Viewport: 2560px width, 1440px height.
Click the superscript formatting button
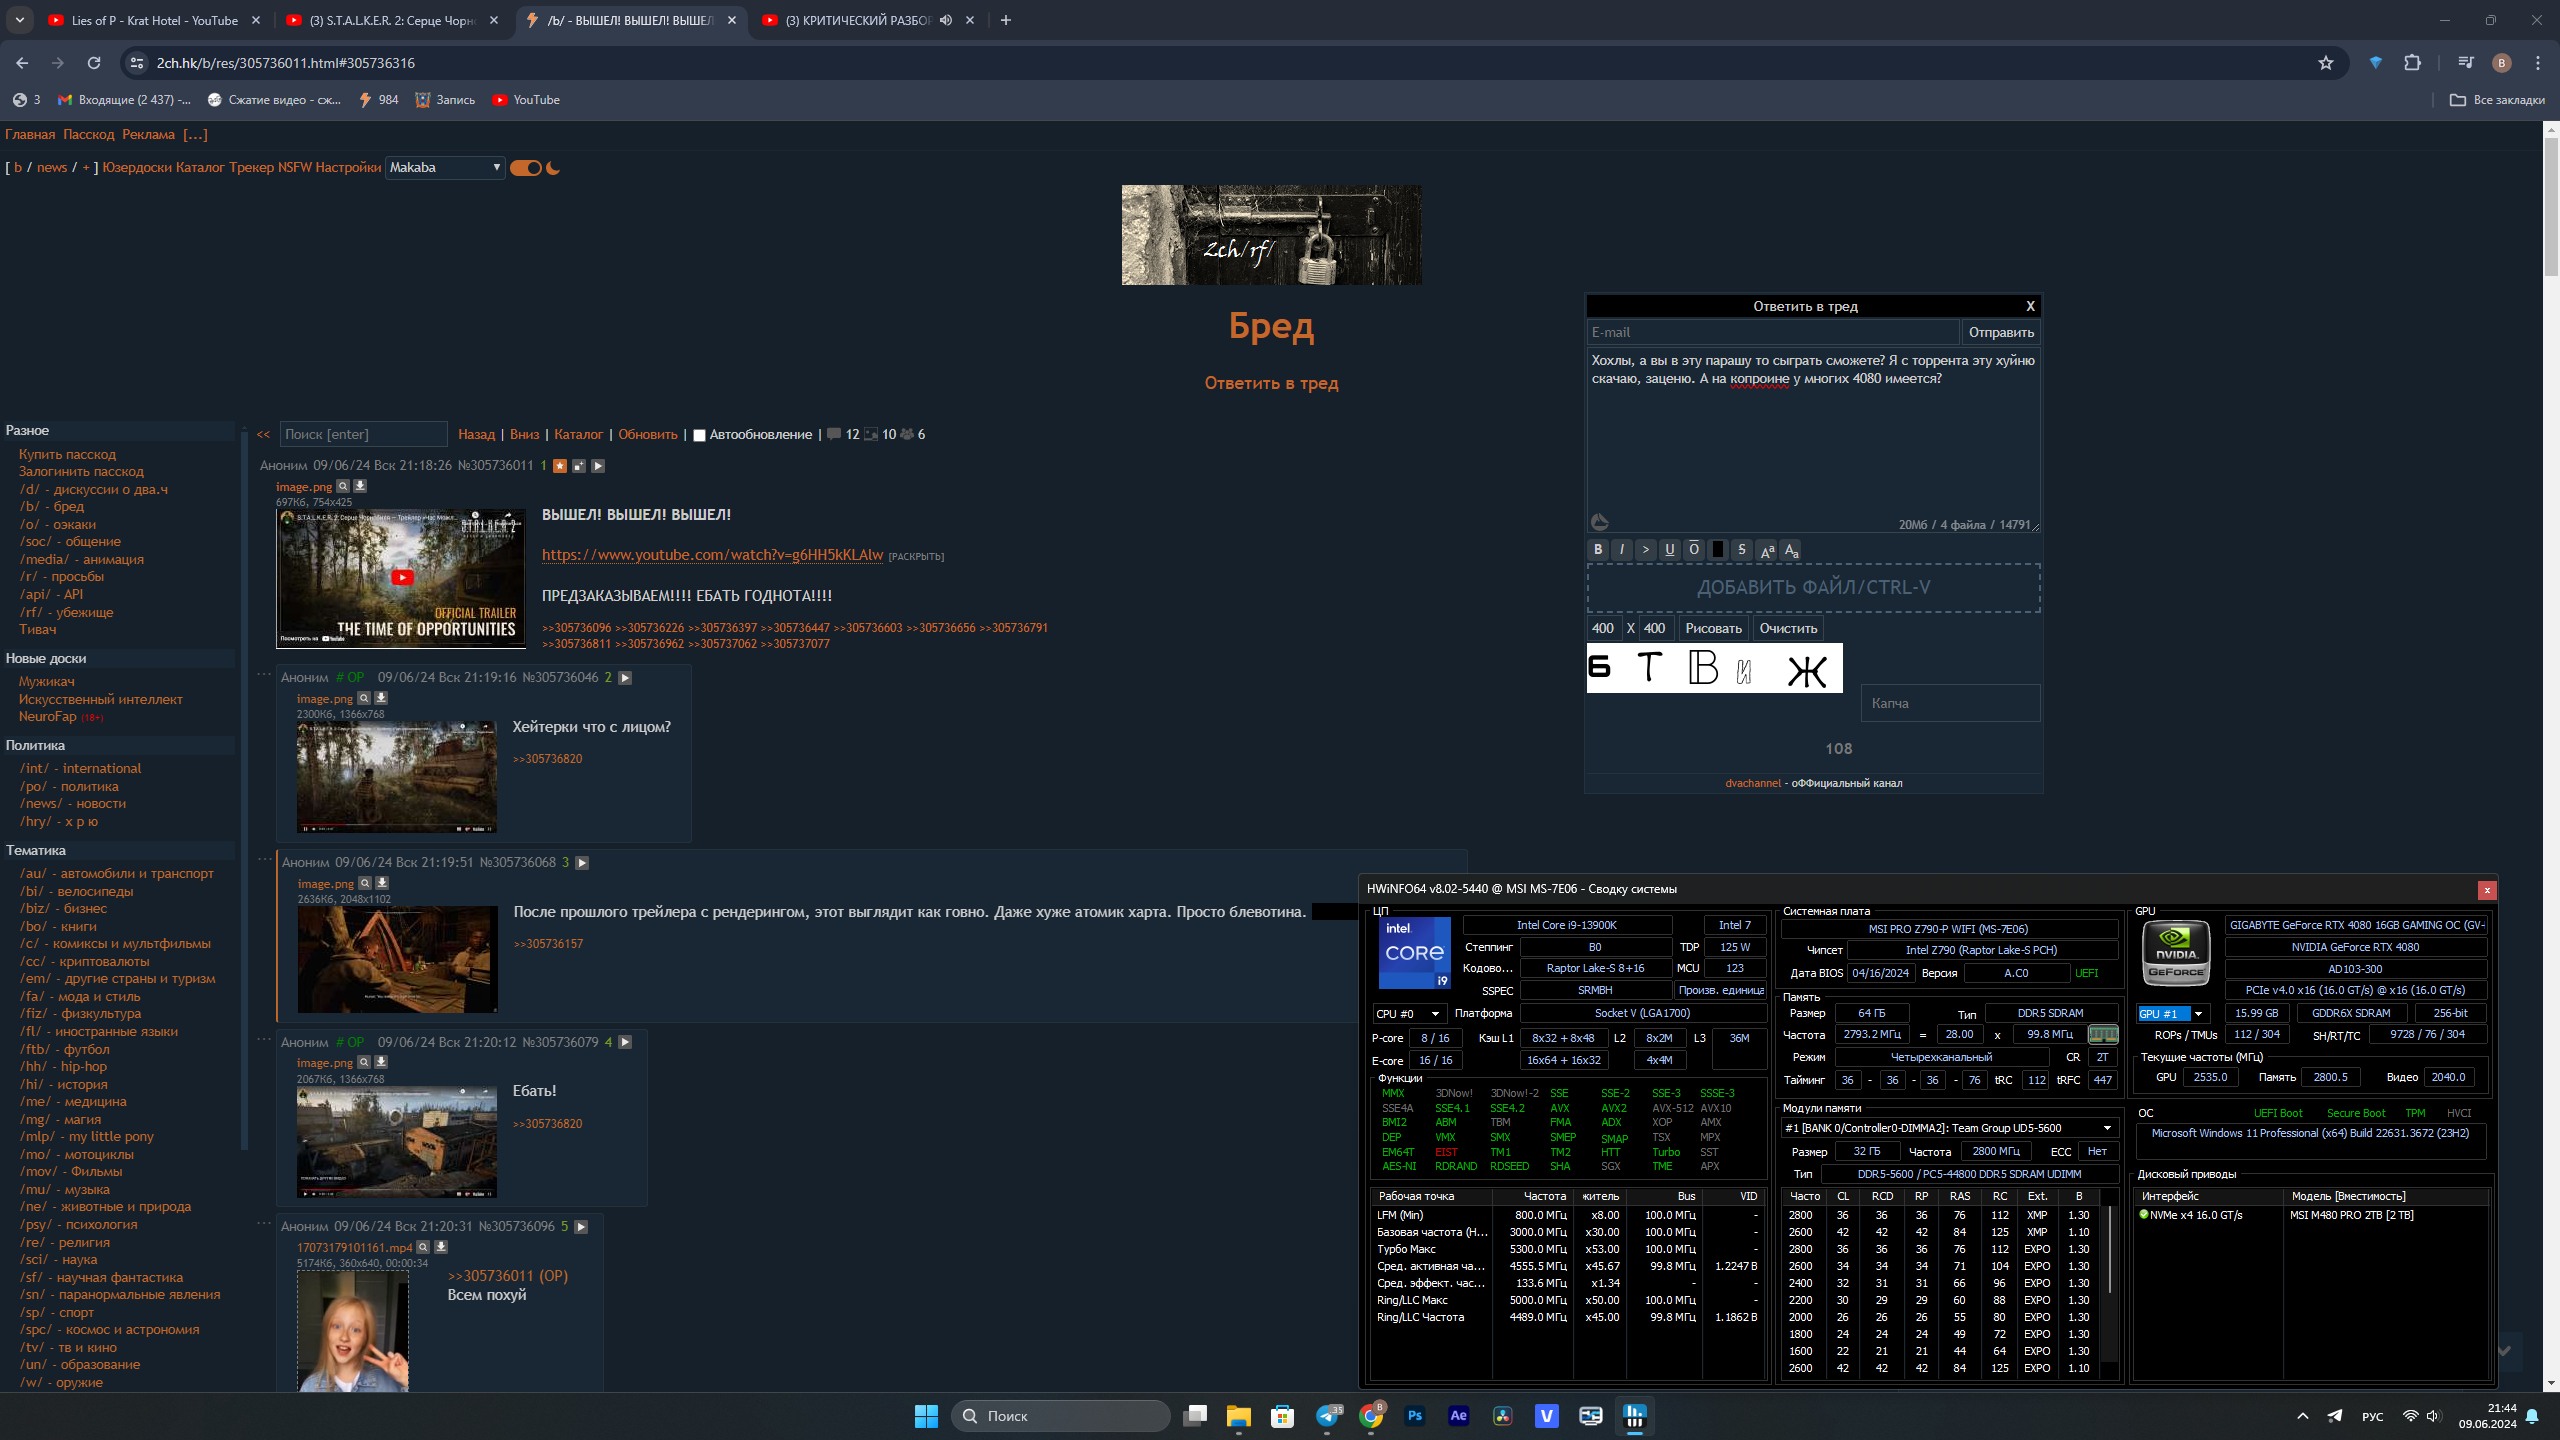point(1767,549)
